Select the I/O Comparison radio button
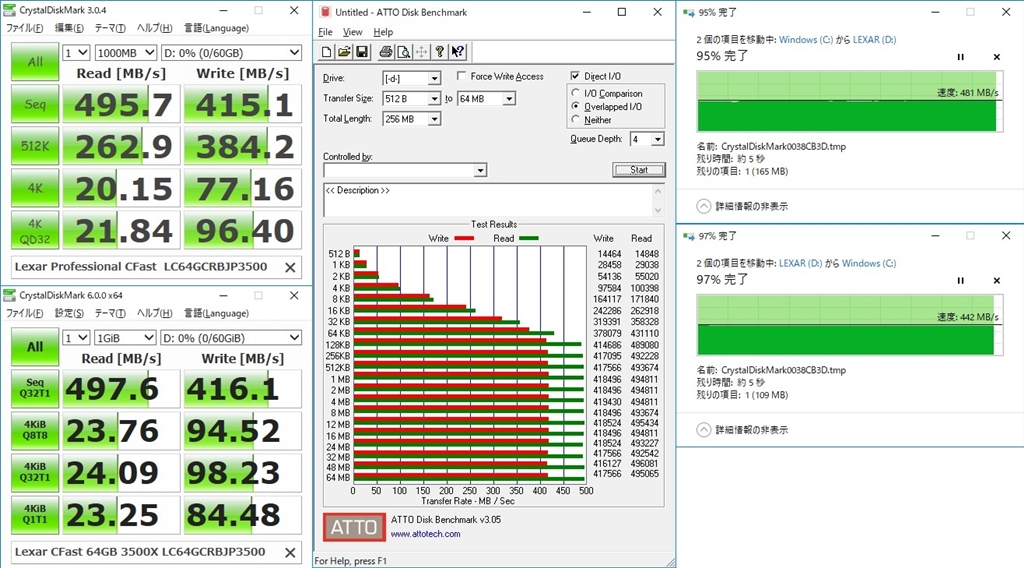Image resolution: width=1024 pixels, height=568 pixels. [575, 93]
